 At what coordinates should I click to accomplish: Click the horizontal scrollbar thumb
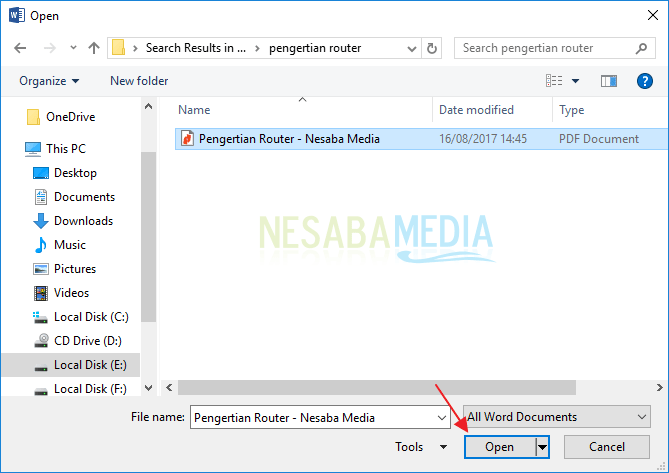(377, 387)
